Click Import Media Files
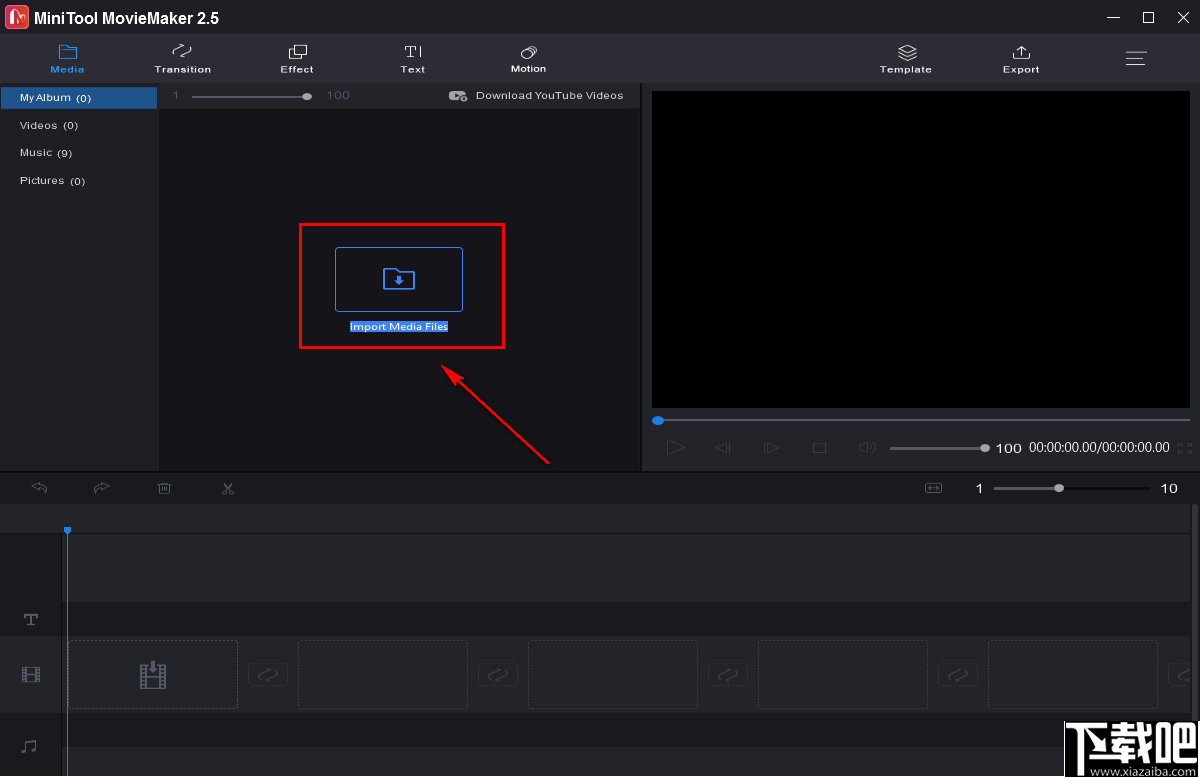 (399, 280)
